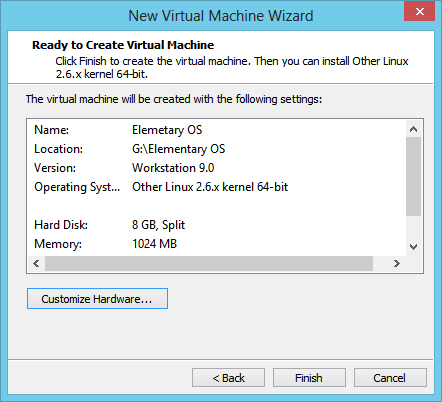Select the Hard Disk row 8 GB, Split
The height and width of the screenshot is (402, 442).
point(217,225)
